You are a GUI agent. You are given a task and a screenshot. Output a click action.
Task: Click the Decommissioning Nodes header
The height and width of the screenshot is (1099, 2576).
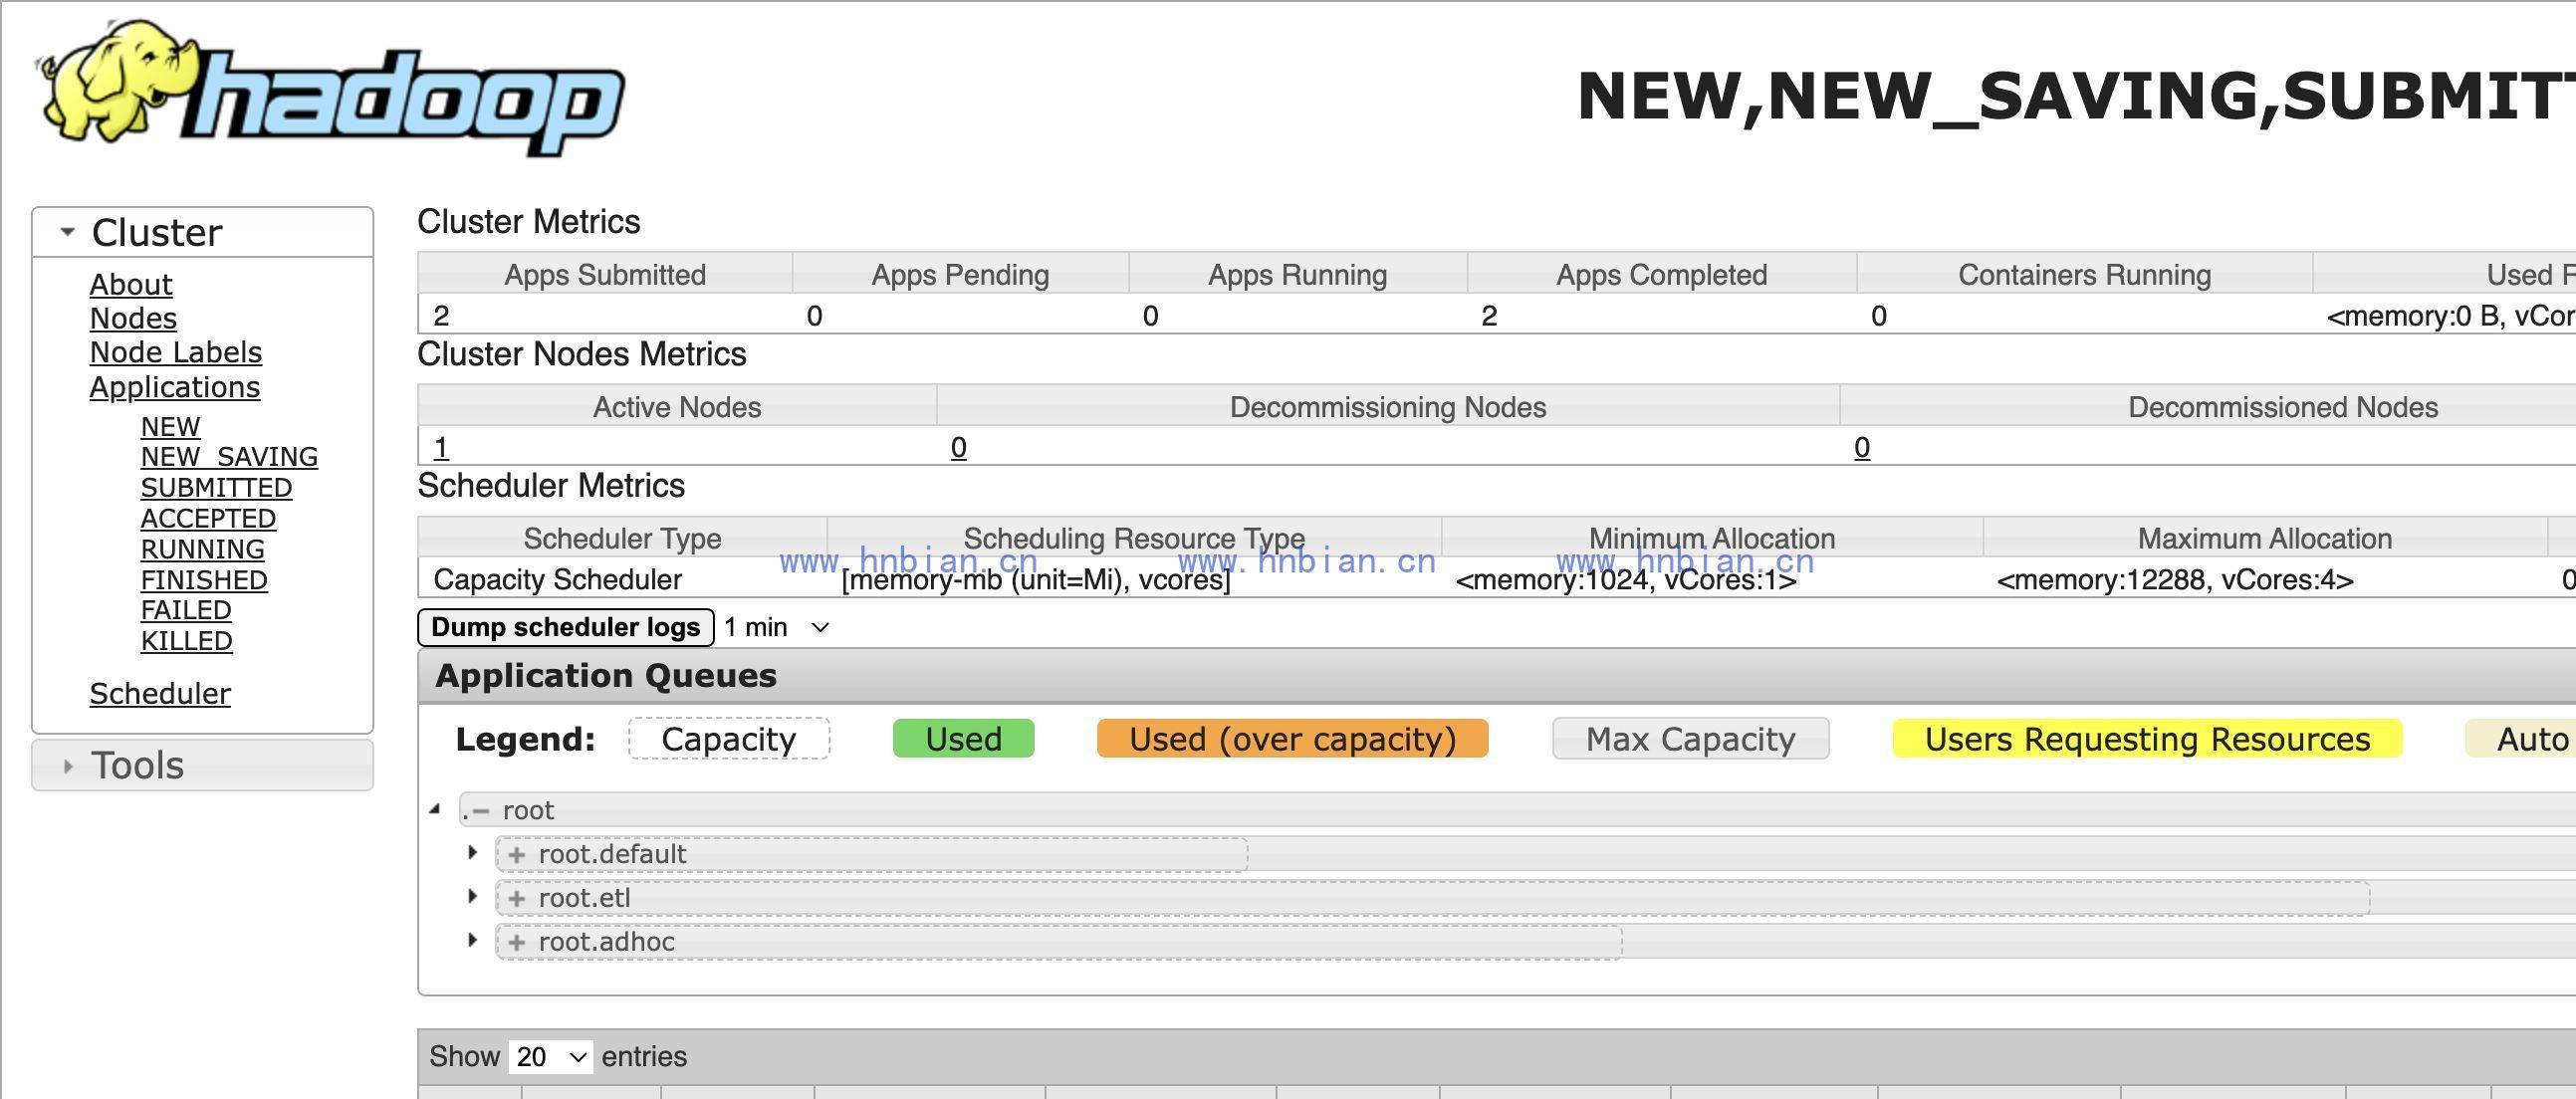point(1388,407)
